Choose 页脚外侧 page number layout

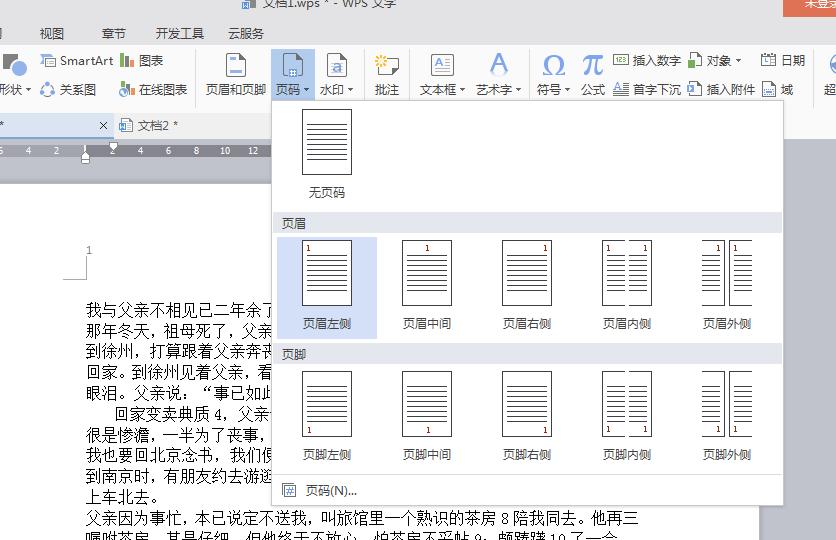tap(727, 417)
